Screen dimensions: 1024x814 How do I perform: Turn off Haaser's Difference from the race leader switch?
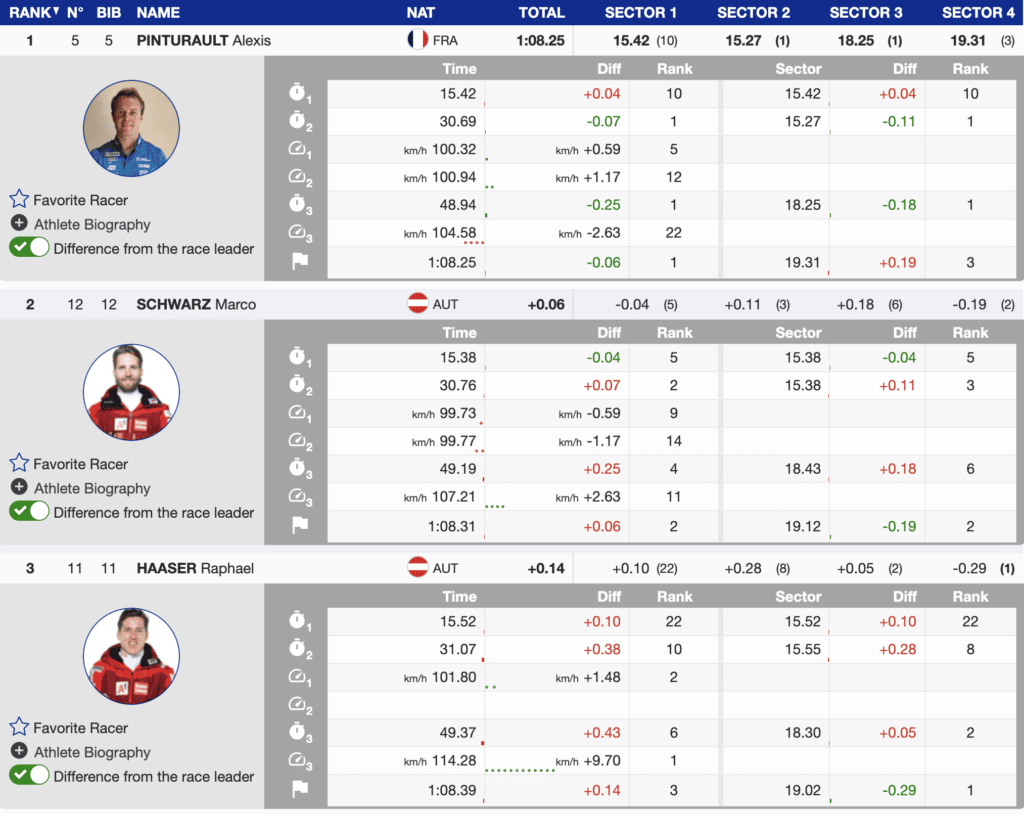[29, 776]
